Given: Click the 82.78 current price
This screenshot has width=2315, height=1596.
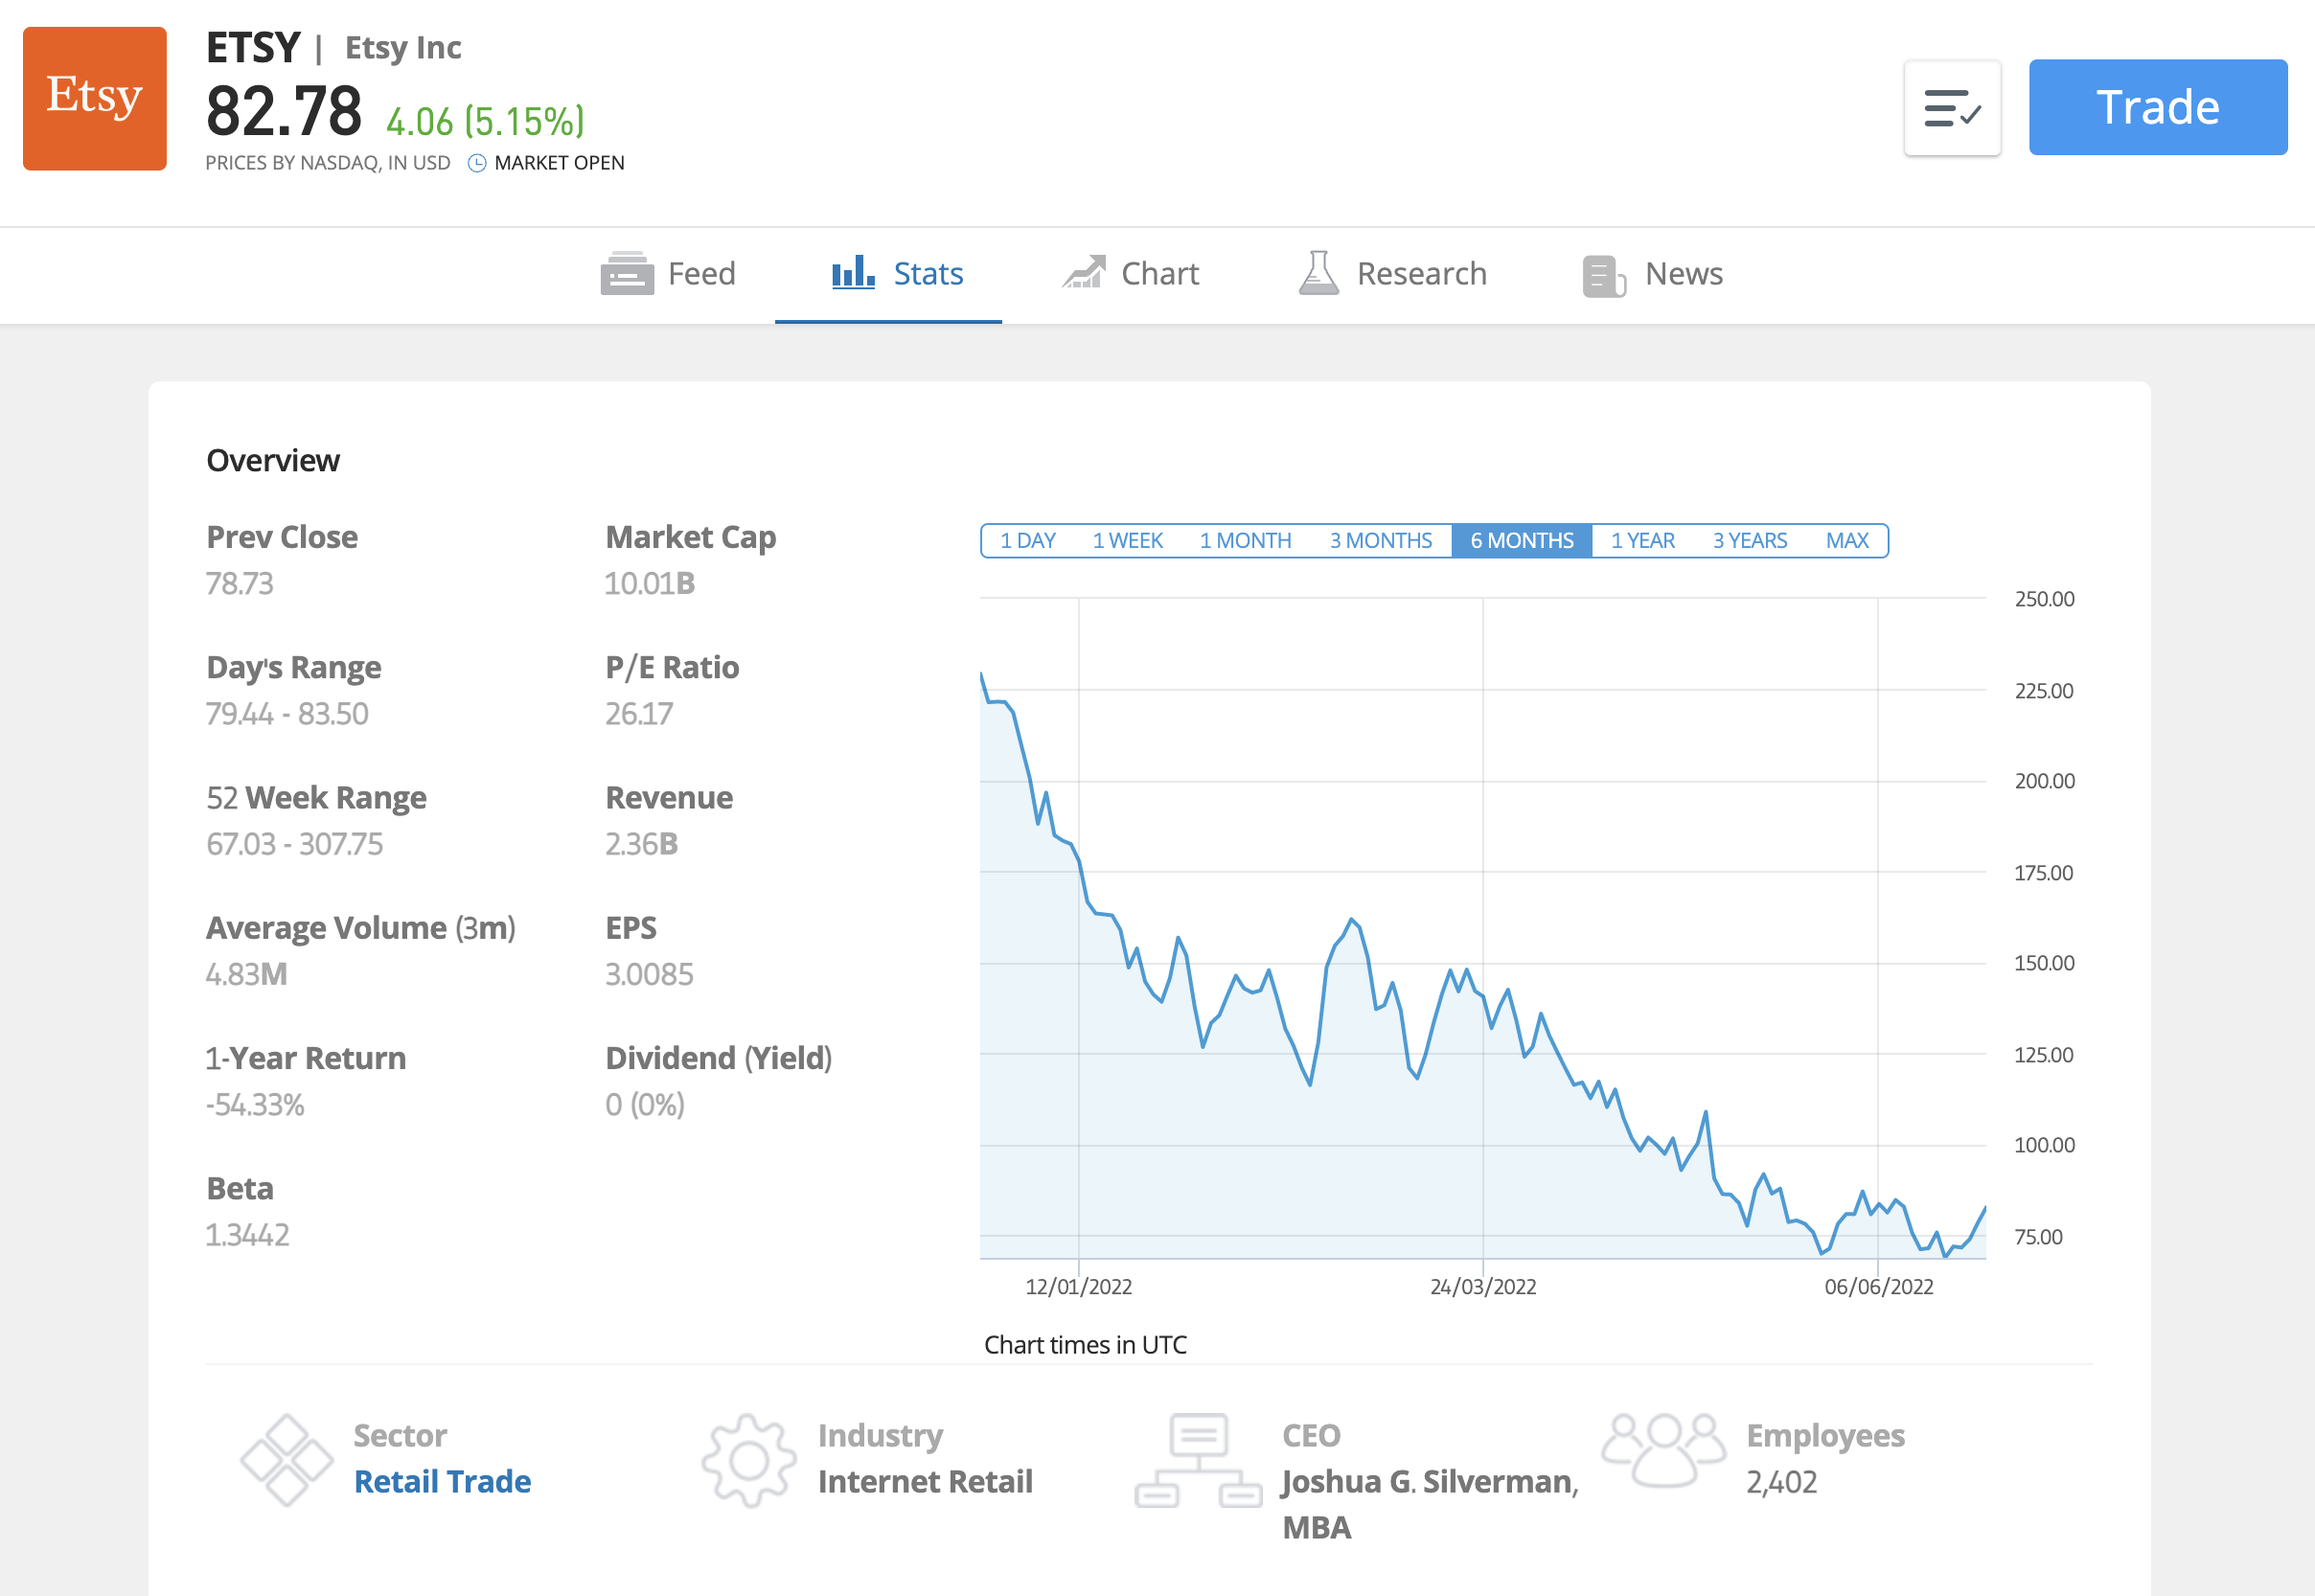Looking at the screenshot, I should pyautogui.click(x=284, y=111).
